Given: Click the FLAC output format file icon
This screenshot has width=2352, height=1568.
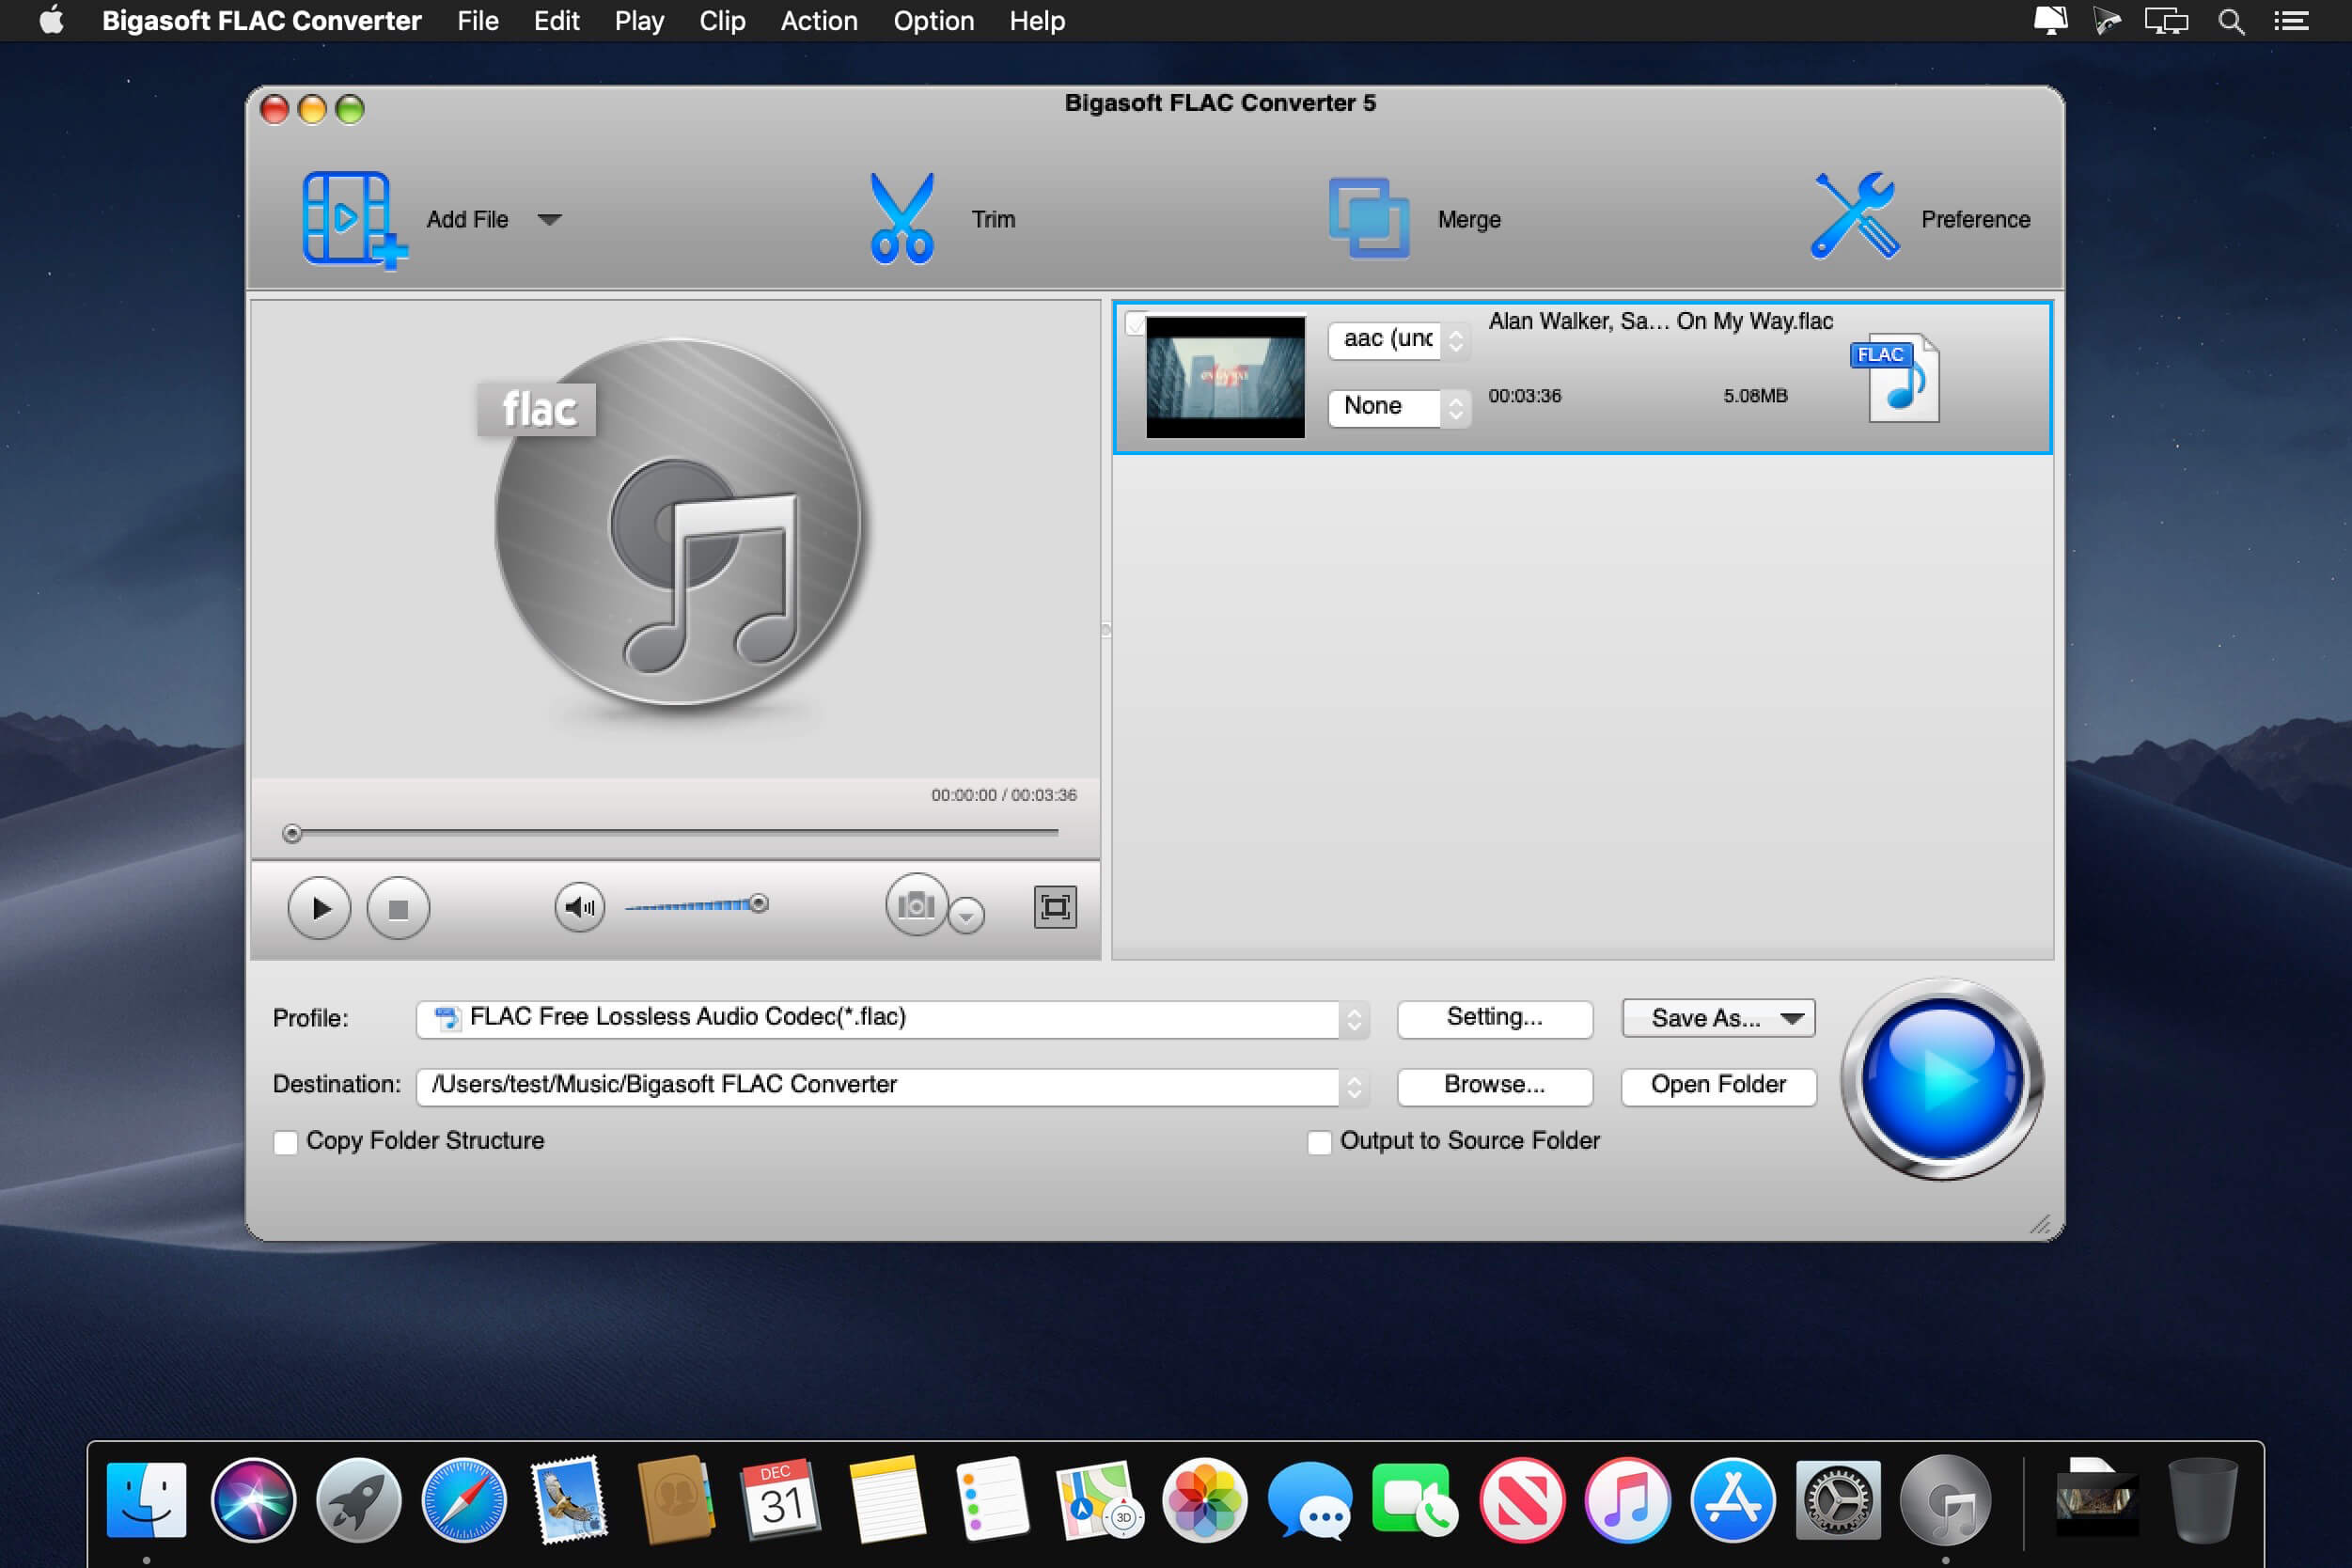Looking at the screenshot, I should click(x=1895, y=378).
